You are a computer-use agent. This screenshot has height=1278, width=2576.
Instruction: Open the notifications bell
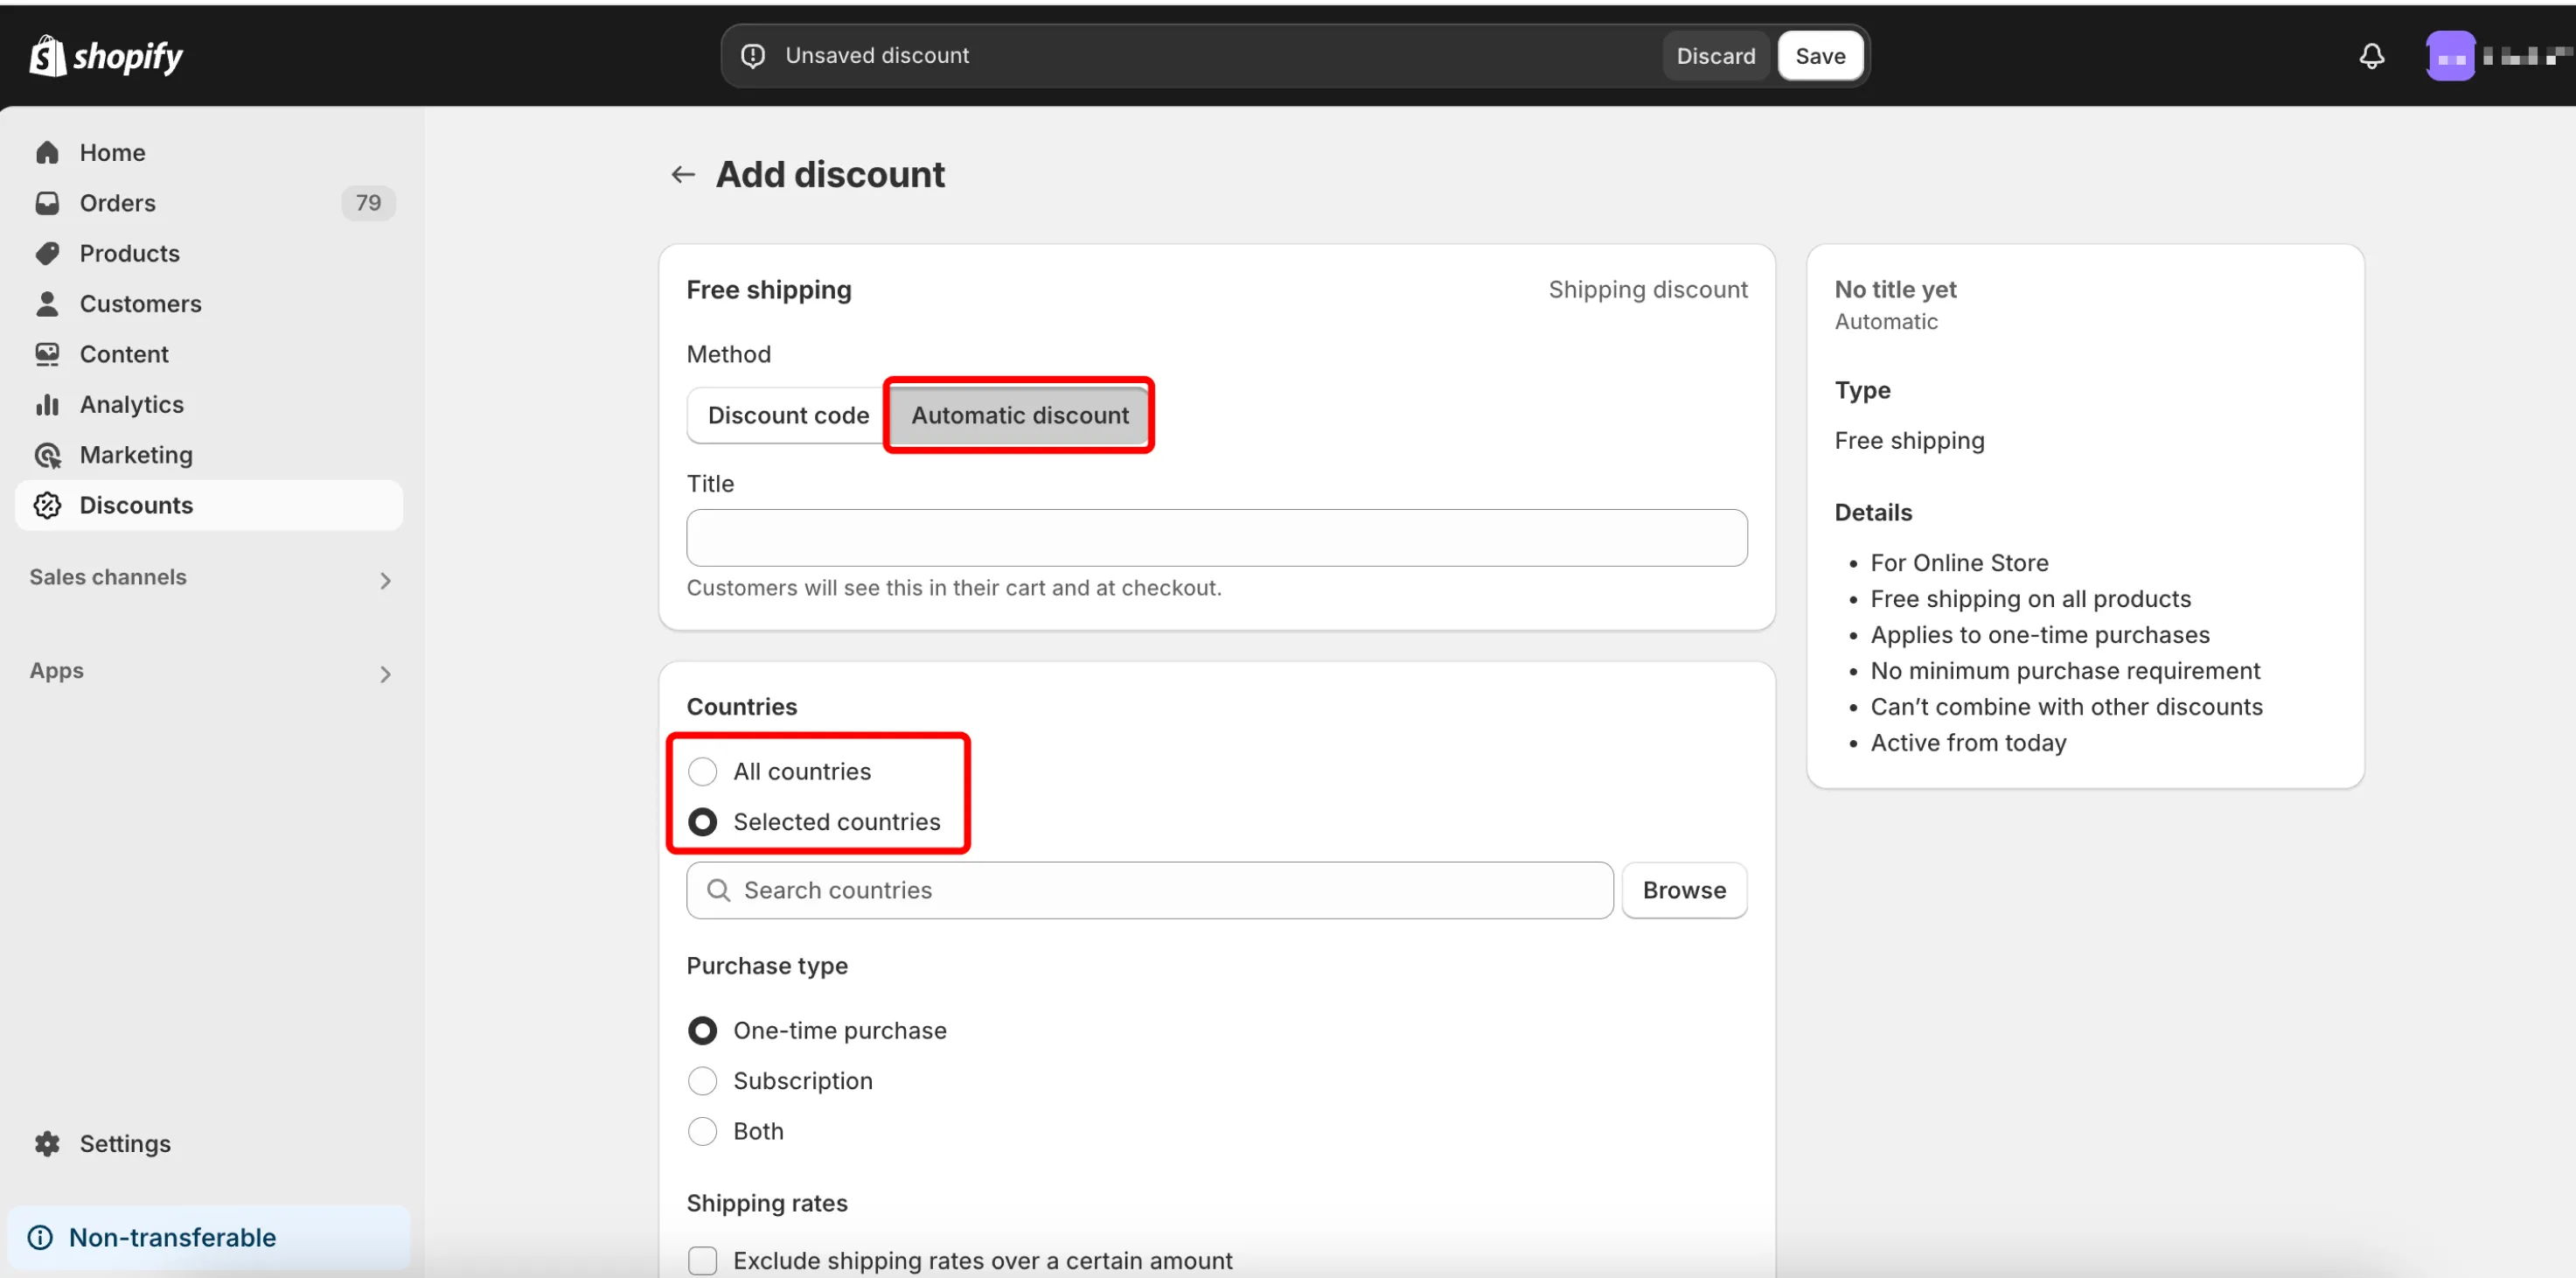tap(2371, 56)
